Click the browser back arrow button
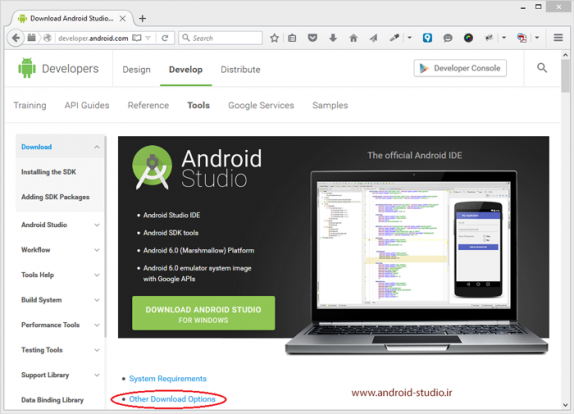 pyautogui.click(x=16, y=38)
